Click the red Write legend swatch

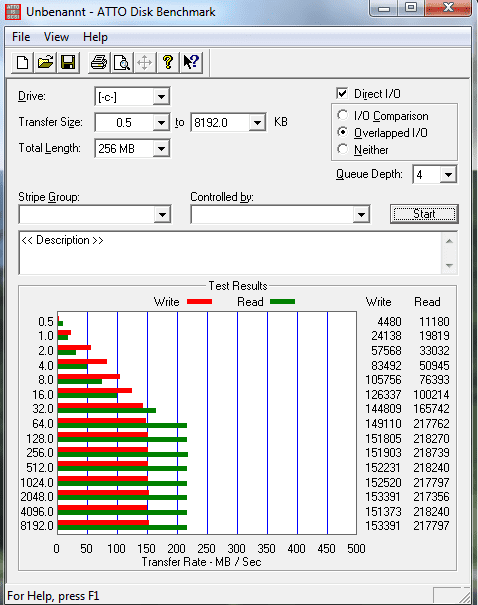pyautogui.click(x=199, y=302)
